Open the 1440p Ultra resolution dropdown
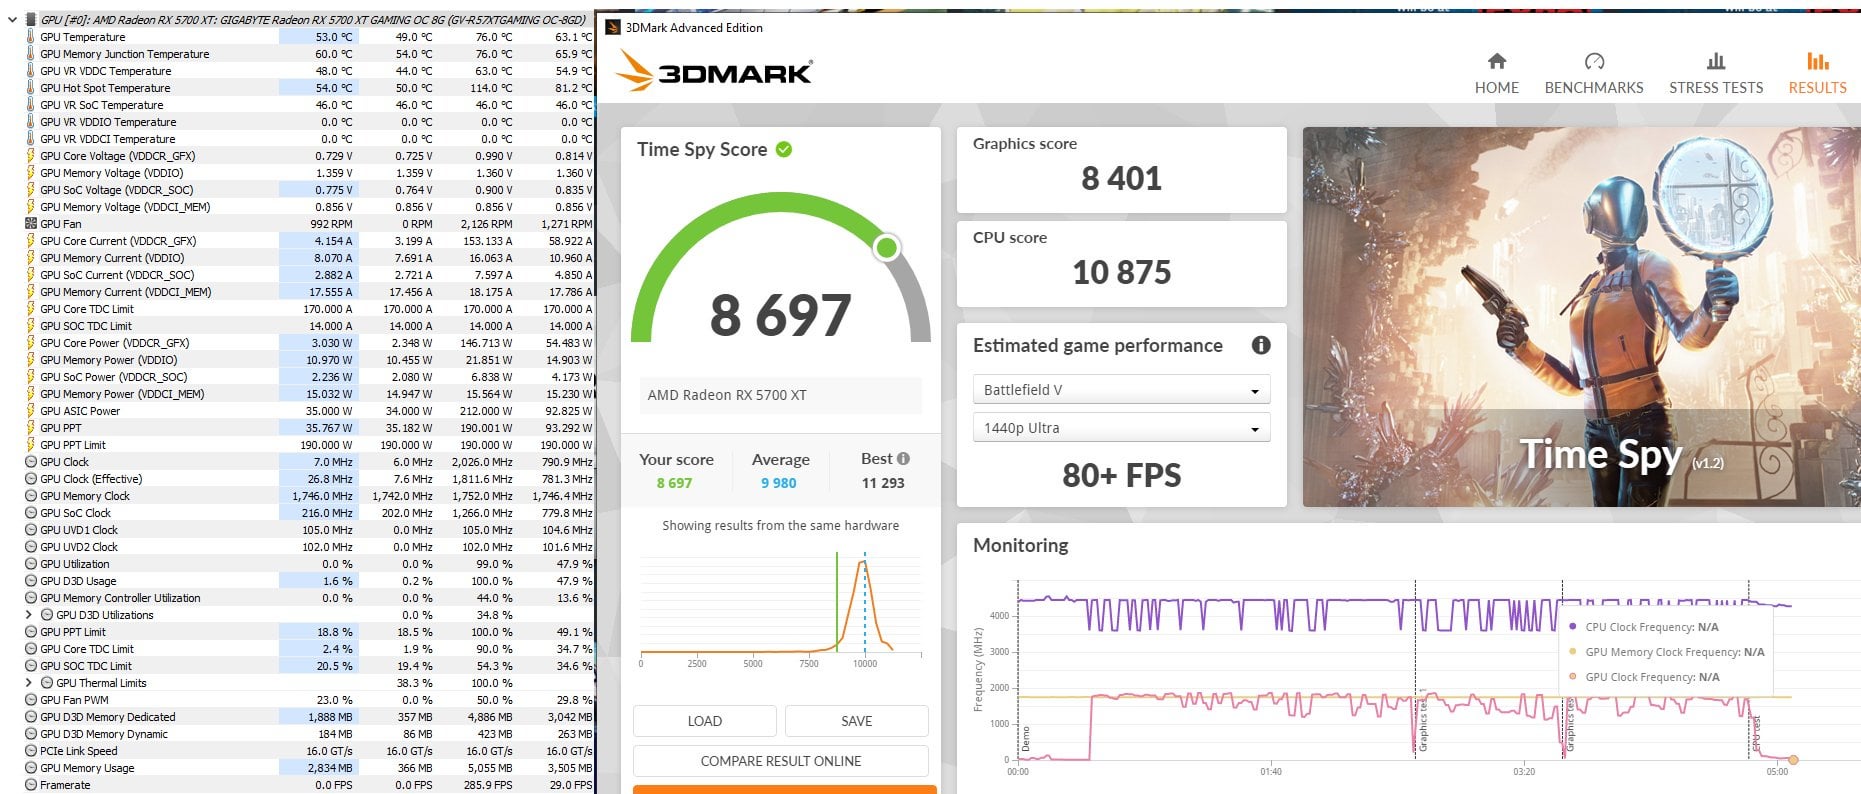The width and height of the screenshot is (1861, 794). 1121,428
